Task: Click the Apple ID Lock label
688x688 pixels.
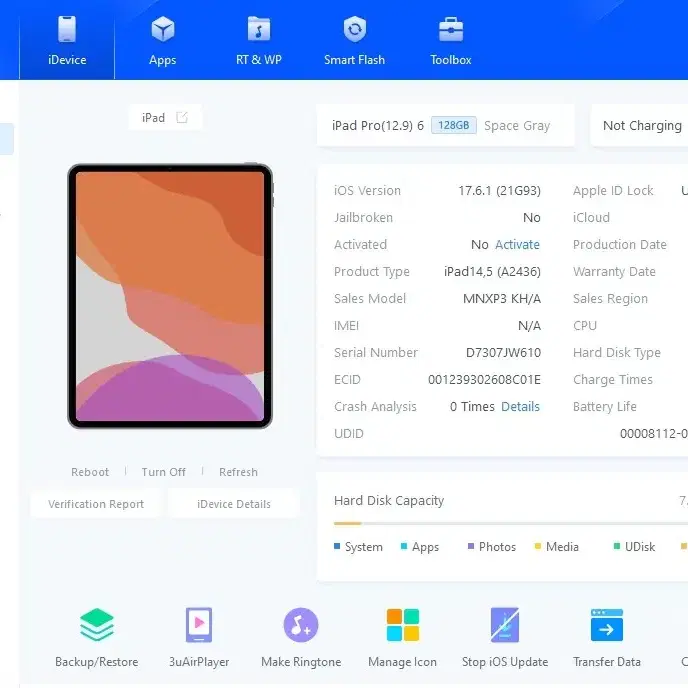Action: (613, 191)
